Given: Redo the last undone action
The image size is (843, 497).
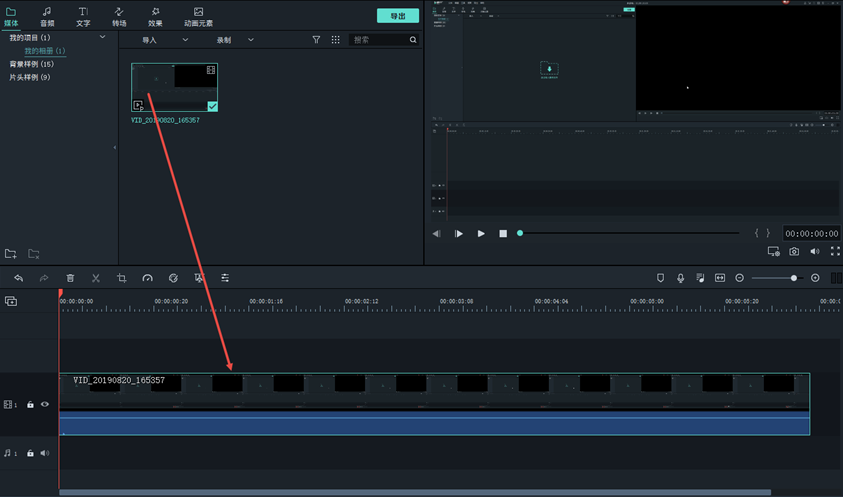Looking at the screenshot, I should pos(44,278).
